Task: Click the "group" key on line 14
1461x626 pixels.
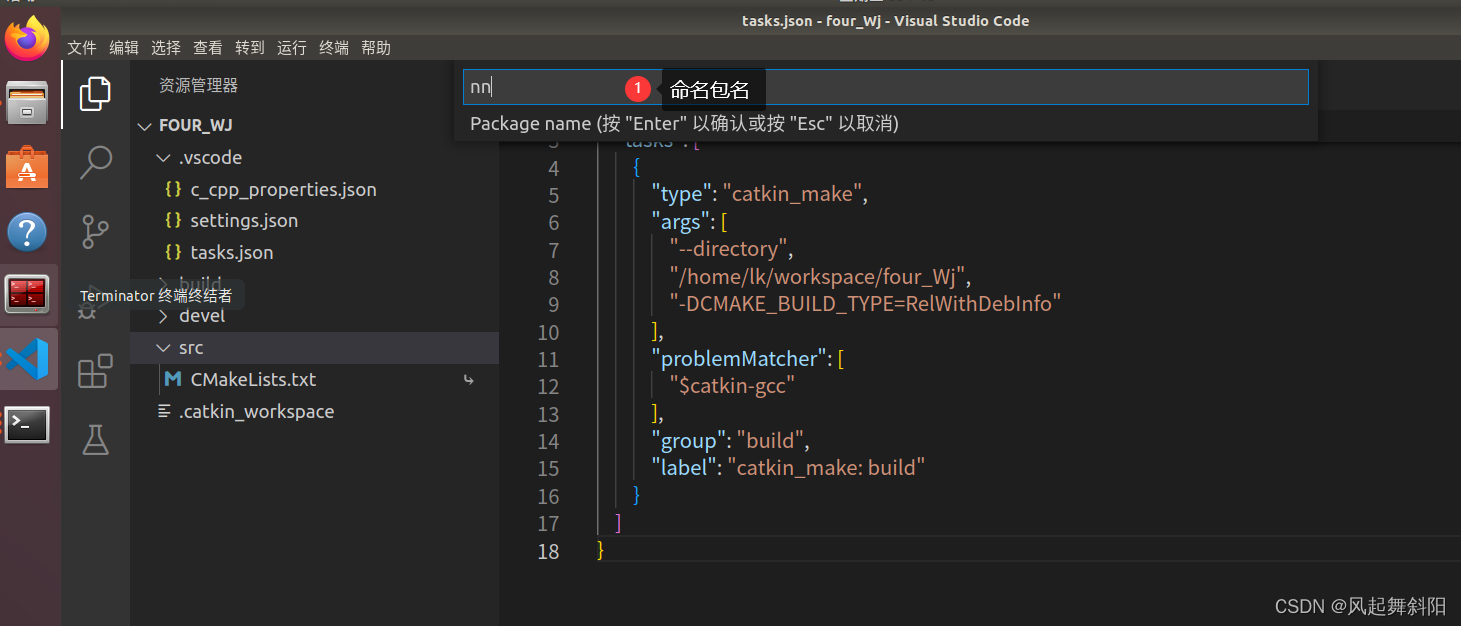Action: pos(689,441)
